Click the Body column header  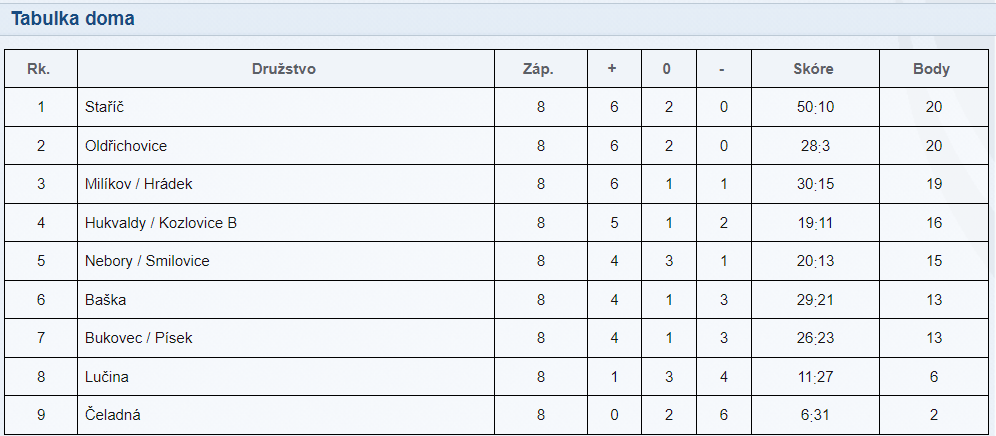(x=931, y=69)
